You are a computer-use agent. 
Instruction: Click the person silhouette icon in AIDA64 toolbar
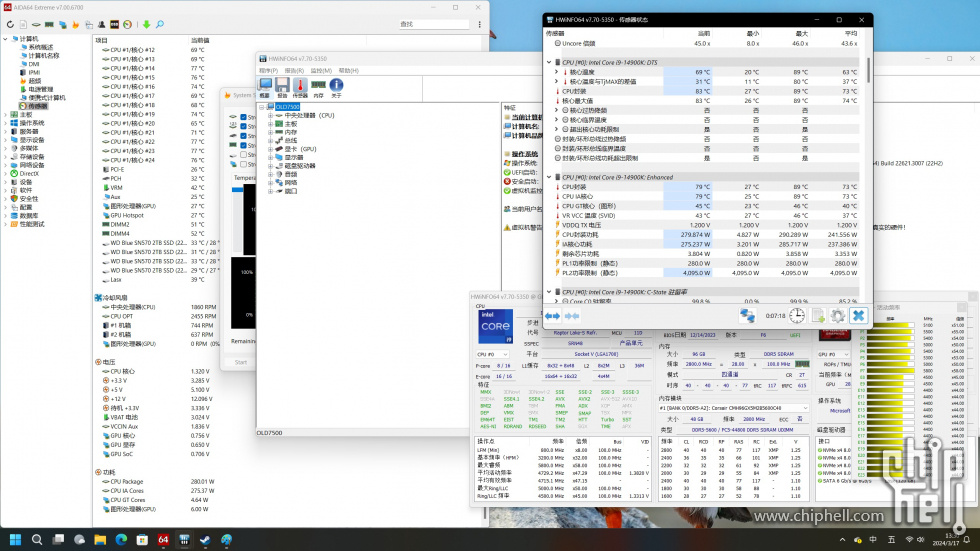coord(101,24)
